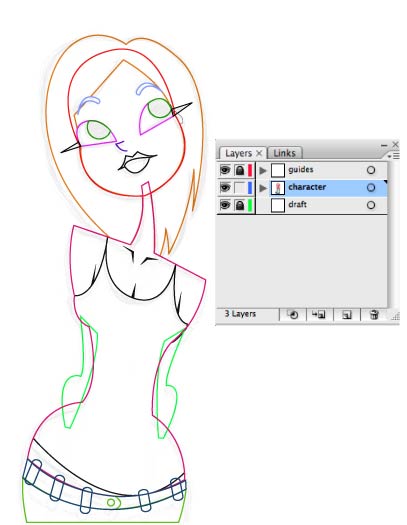Hide the character layer with its eye icon
407x525 pixels.
click(x=225, y=188)
